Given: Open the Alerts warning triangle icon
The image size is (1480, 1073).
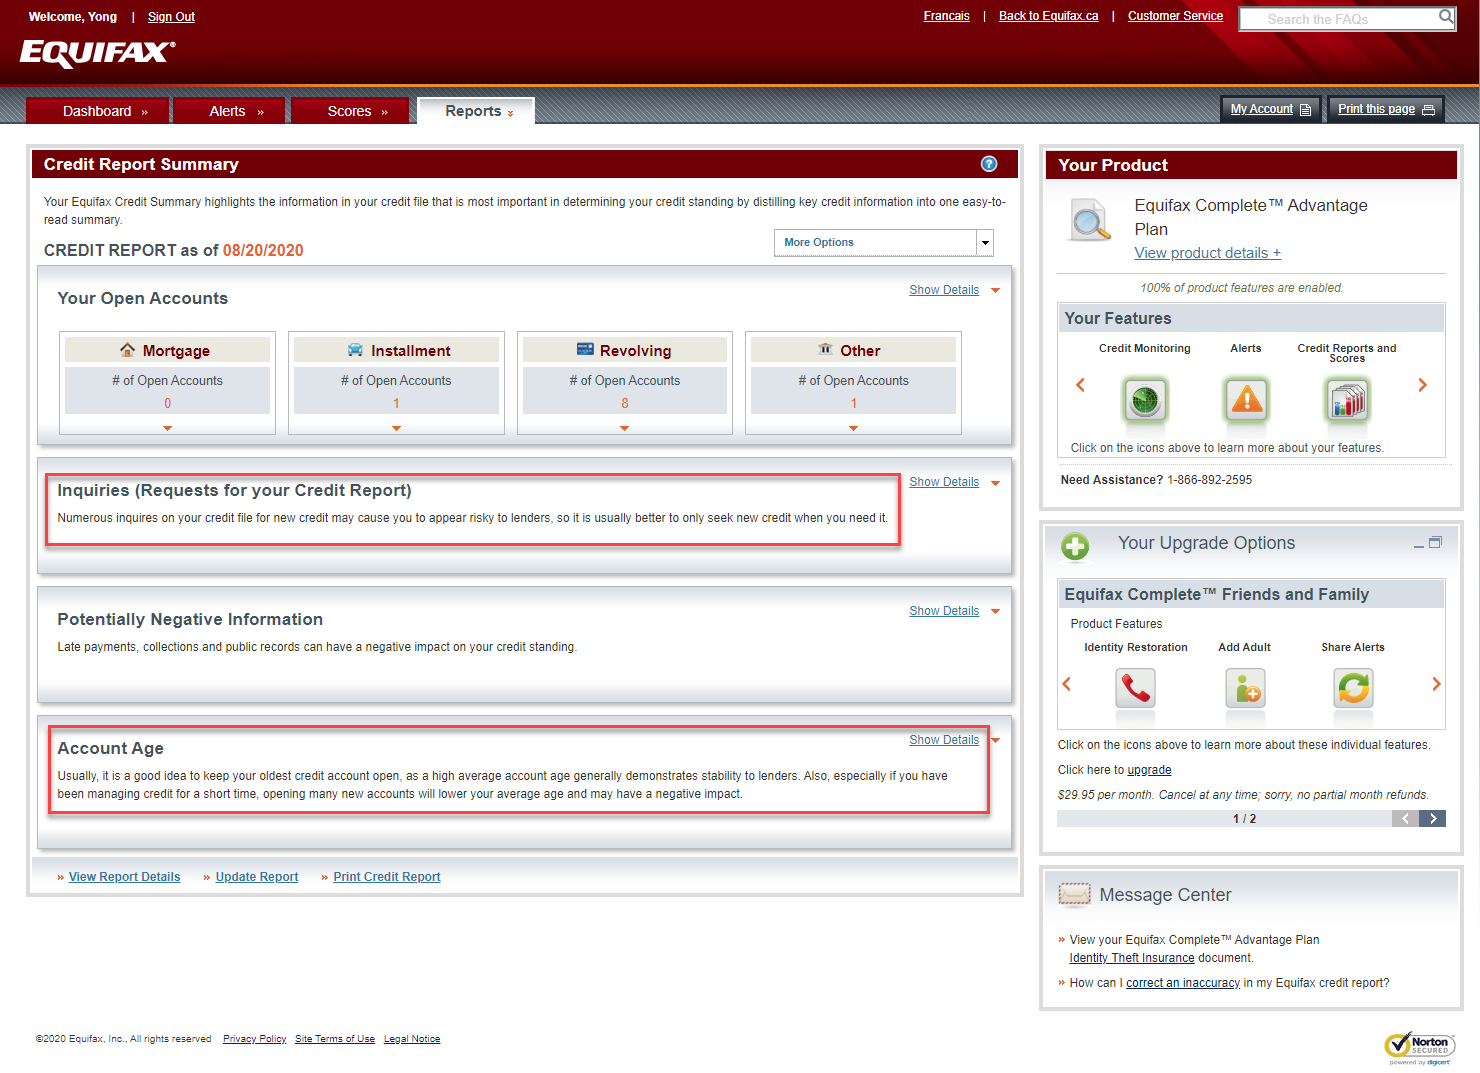Looking at the screenshot, I should [x=1246, y=400].
